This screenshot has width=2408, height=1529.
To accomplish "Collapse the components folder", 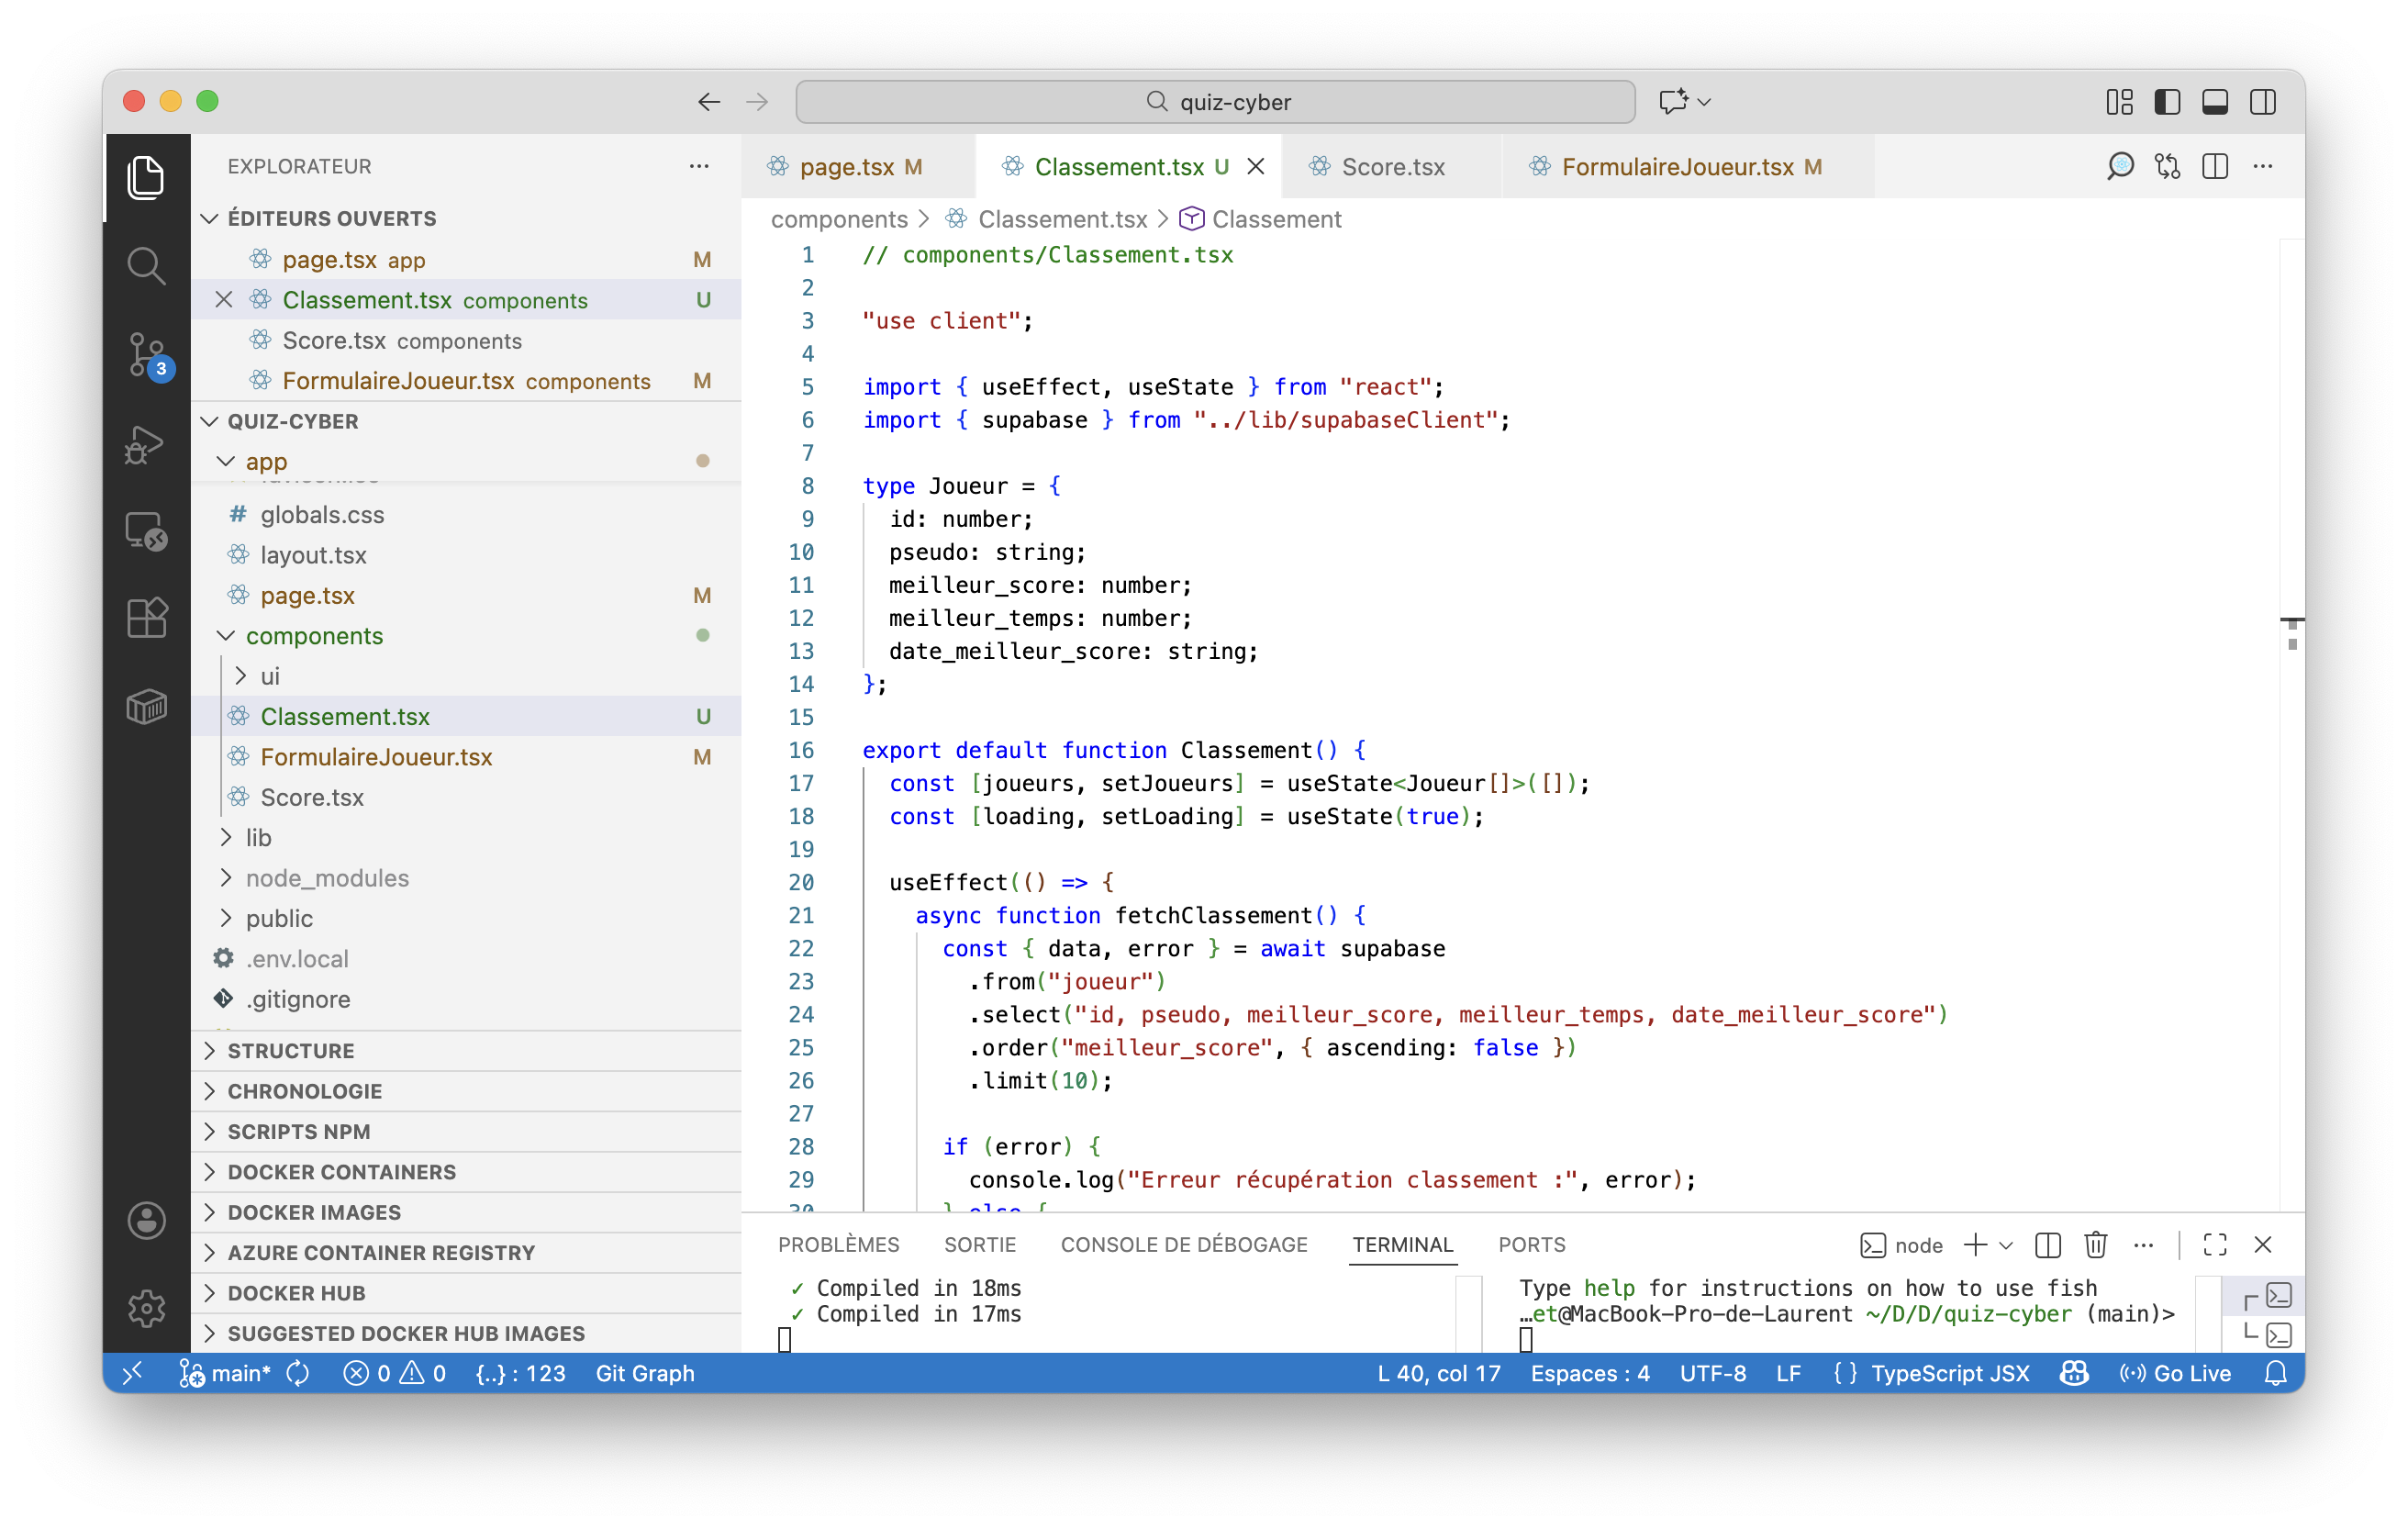I will 314,636.
